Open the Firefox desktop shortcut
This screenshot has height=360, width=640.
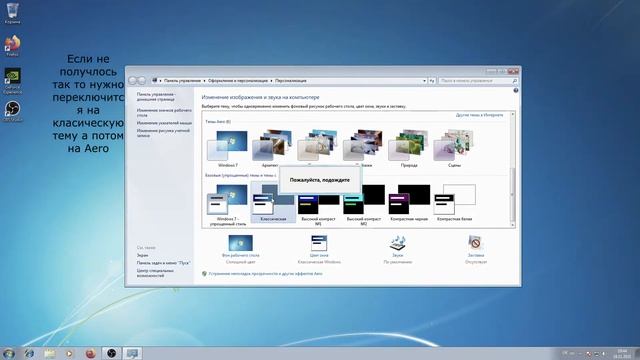pyautogui.click(x=13, y=45)
